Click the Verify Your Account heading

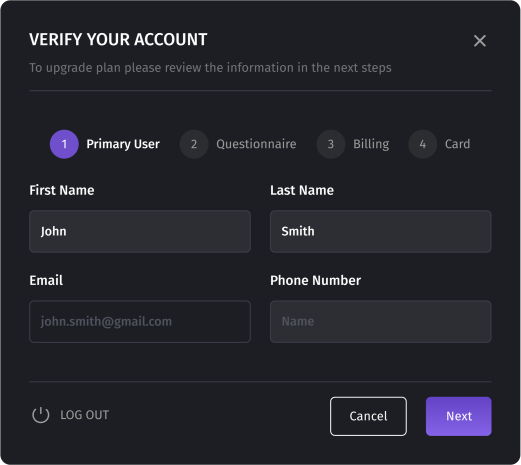coord(118,39)
